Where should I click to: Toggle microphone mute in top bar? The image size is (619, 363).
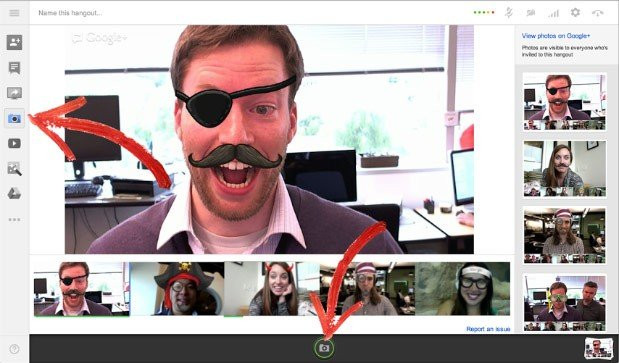[x=508, y=13]
